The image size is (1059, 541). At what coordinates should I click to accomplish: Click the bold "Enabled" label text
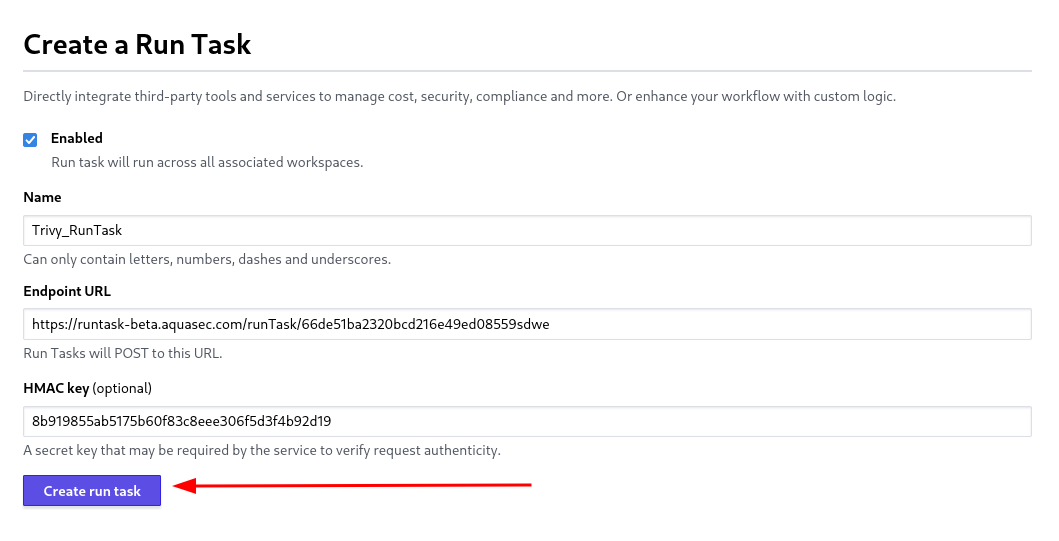click(x=77, y=138)
